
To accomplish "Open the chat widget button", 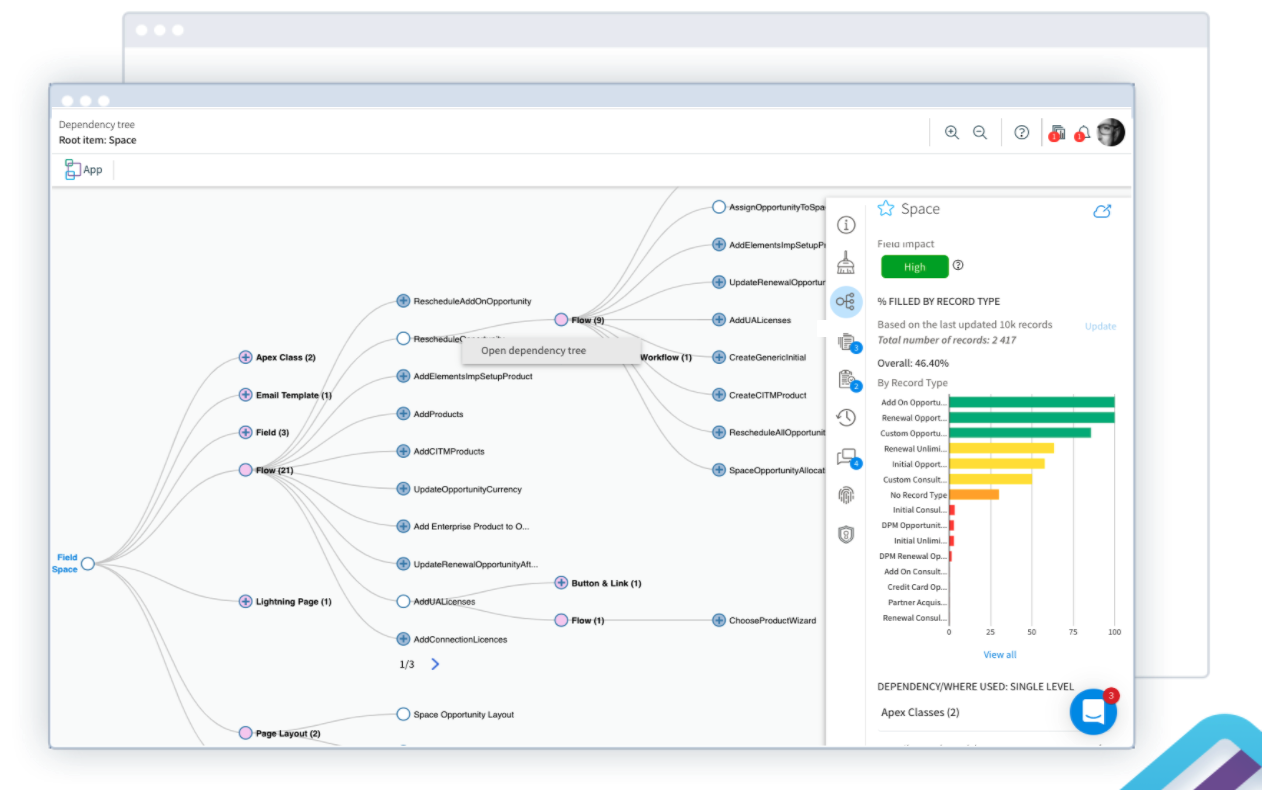I will tap(1093, 712).
